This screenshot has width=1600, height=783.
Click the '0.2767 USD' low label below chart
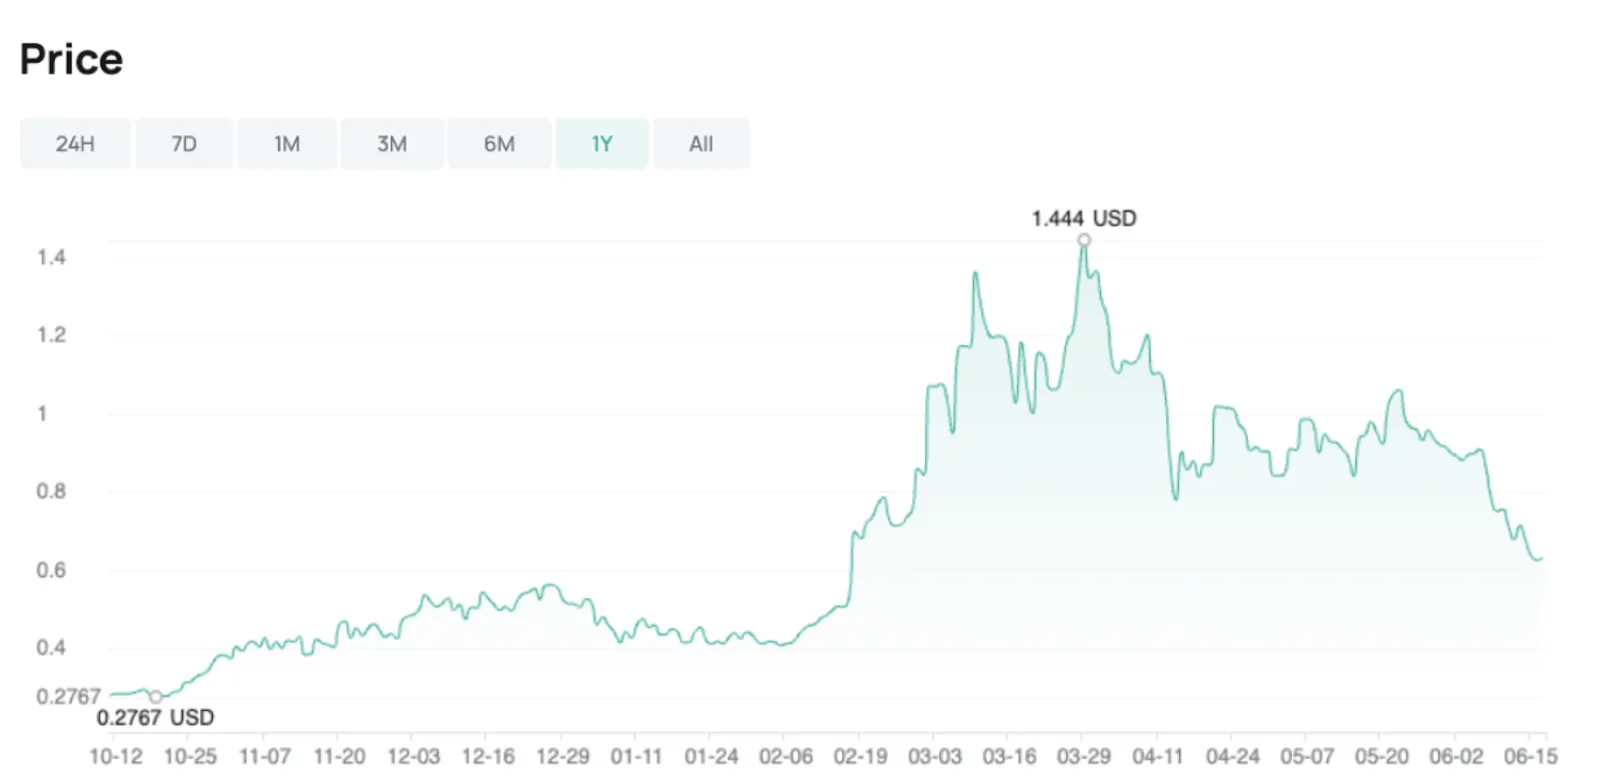click(155, 717)
